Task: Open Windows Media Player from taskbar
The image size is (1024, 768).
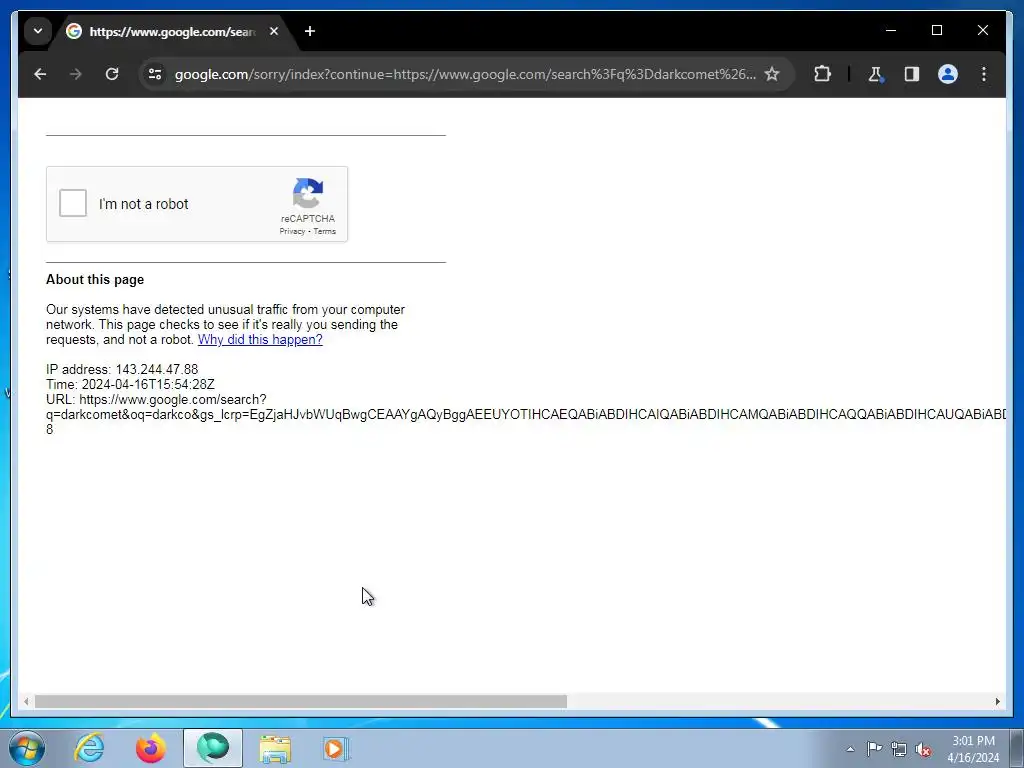Action: [336, 748]
